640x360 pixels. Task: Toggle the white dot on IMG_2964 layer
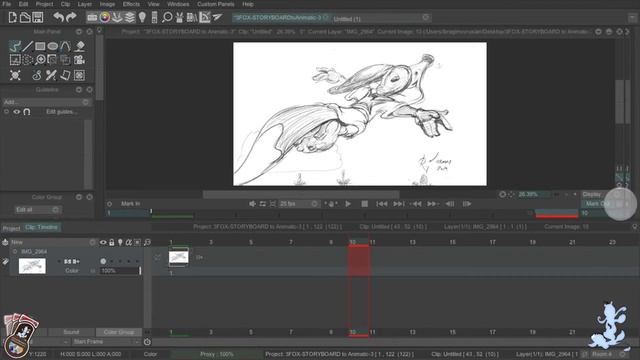(x=103, y=261)
